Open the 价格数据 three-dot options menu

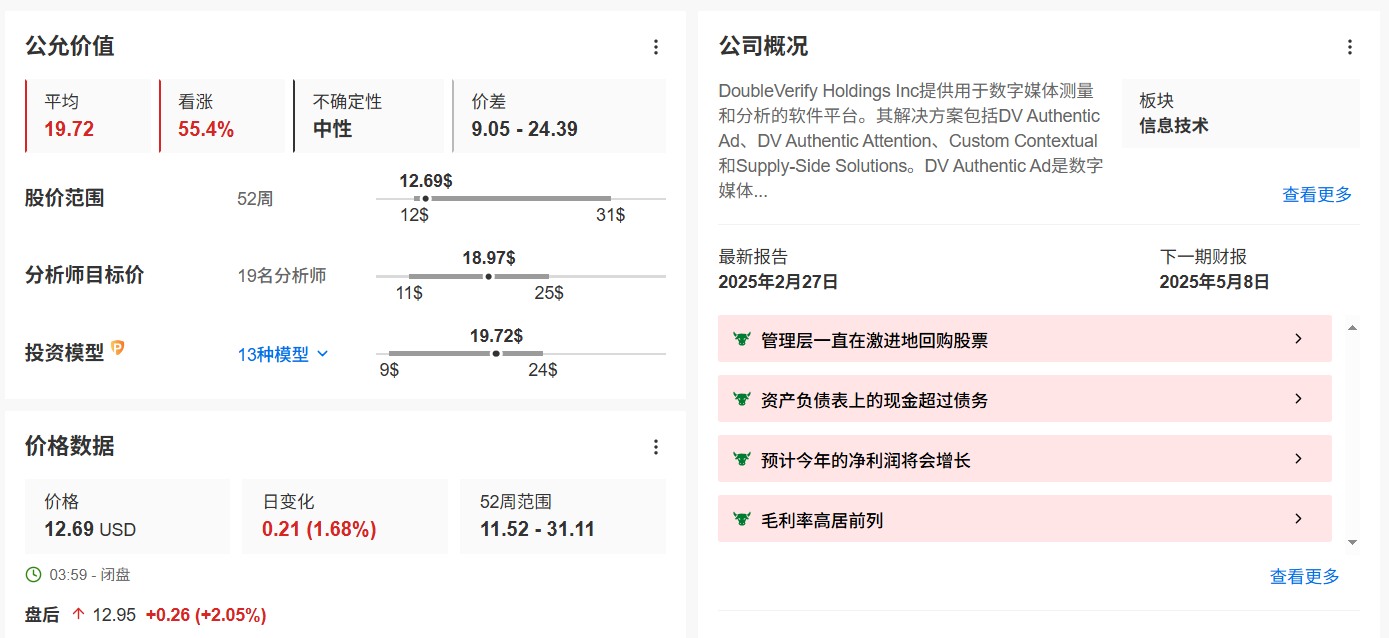pyautogui.click(x=656, y=447)
